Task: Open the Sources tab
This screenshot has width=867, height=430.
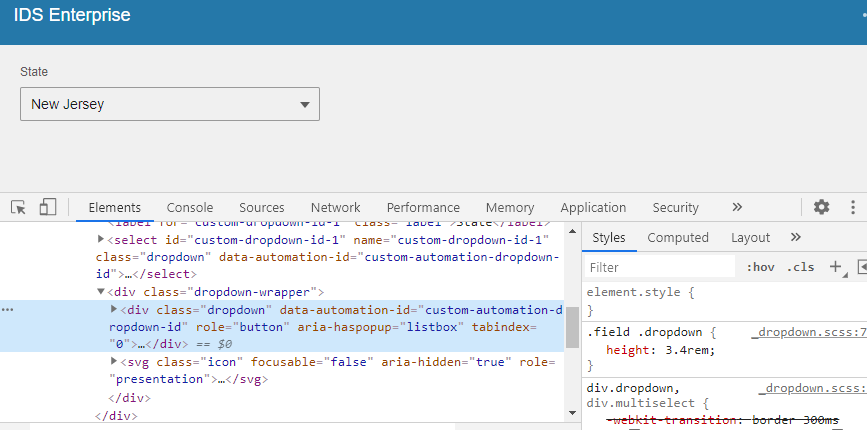Action: point(262,208)
